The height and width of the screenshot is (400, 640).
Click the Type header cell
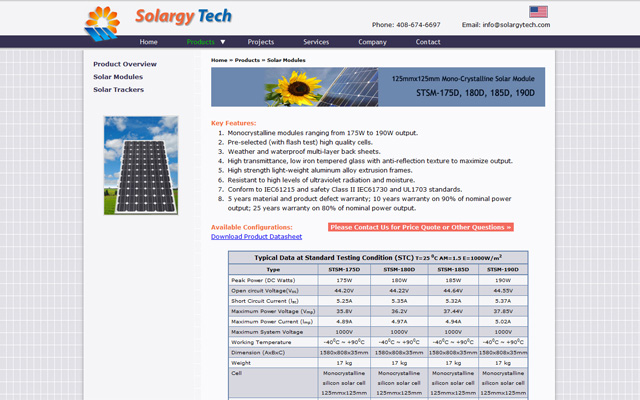click(x=273, y=270)
